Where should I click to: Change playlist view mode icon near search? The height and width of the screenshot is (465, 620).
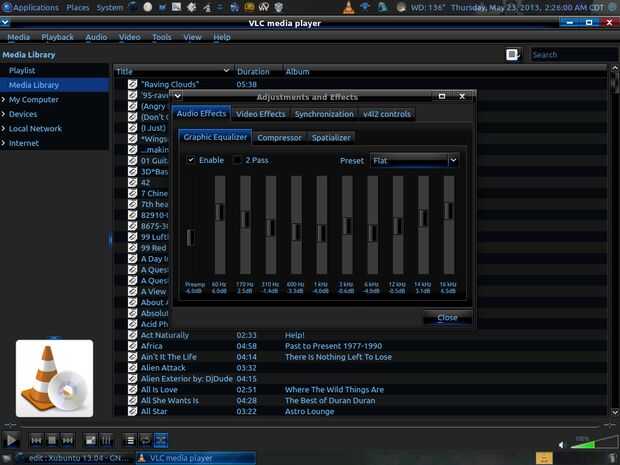click(x=513, y=55)
